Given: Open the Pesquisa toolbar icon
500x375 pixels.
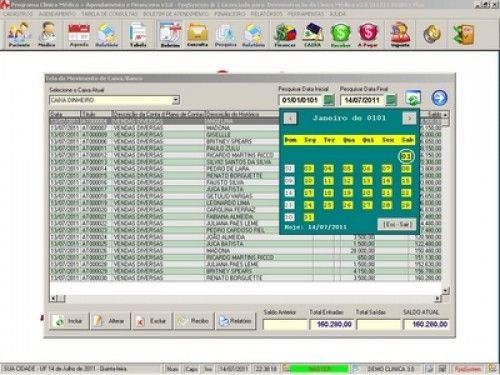Looking at the screenshot, I should [x=225, y=35].
